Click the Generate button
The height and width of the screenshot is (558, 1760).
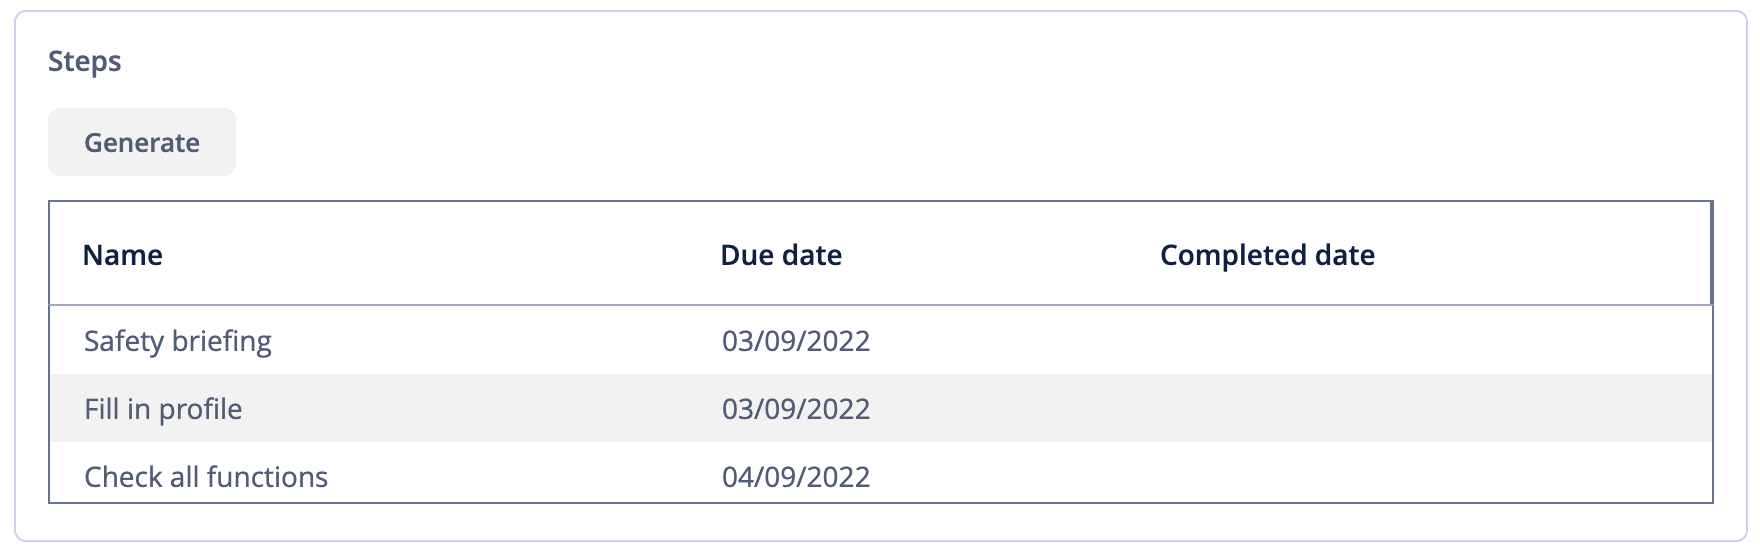[x=142, y=142]
